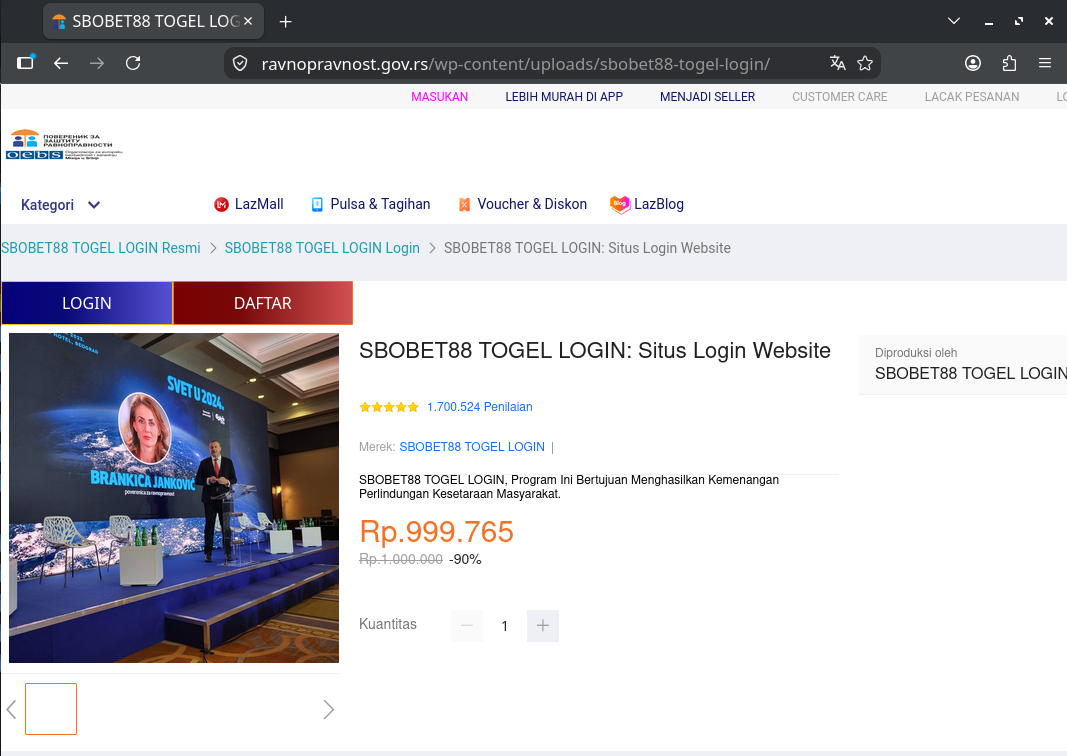Viewport: 1067px width, 756px height.
Task: Open the LazMall navigation link
Action: [249, 204]
